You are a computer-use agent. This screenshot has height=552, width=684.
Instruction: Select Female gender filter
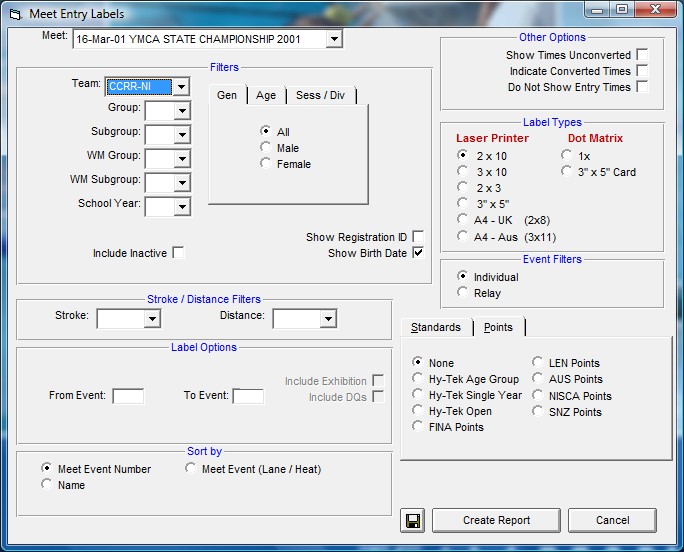click(265, 164)
